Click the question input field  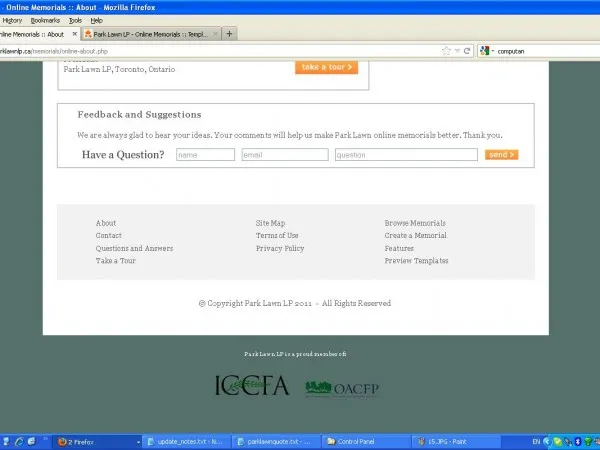coord(405,155)
